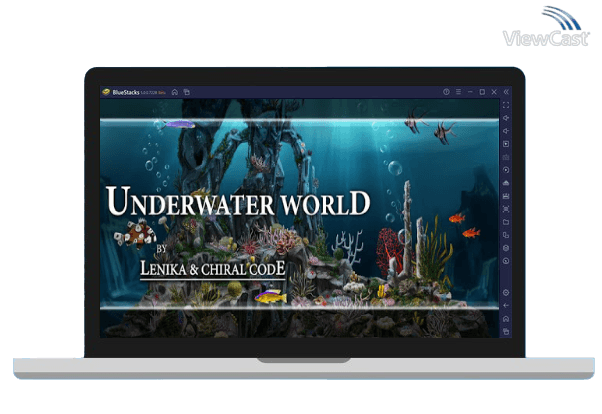Click the sidebar icon above the APK icon
This screenshot has width=602, height=414.
506,183
